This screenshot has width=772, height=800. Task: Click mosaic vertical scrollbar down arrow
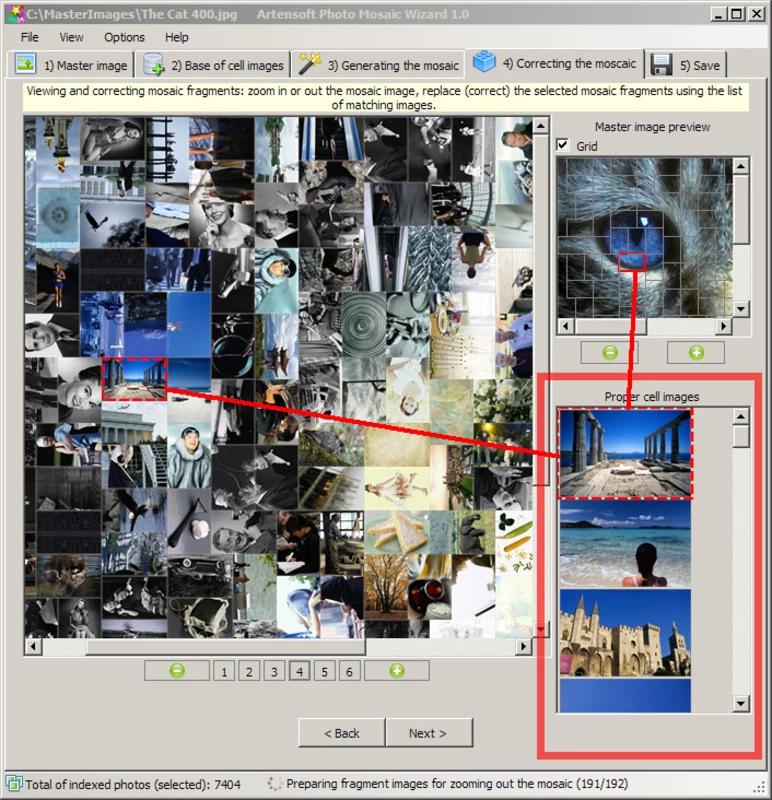tap(541, 629)
